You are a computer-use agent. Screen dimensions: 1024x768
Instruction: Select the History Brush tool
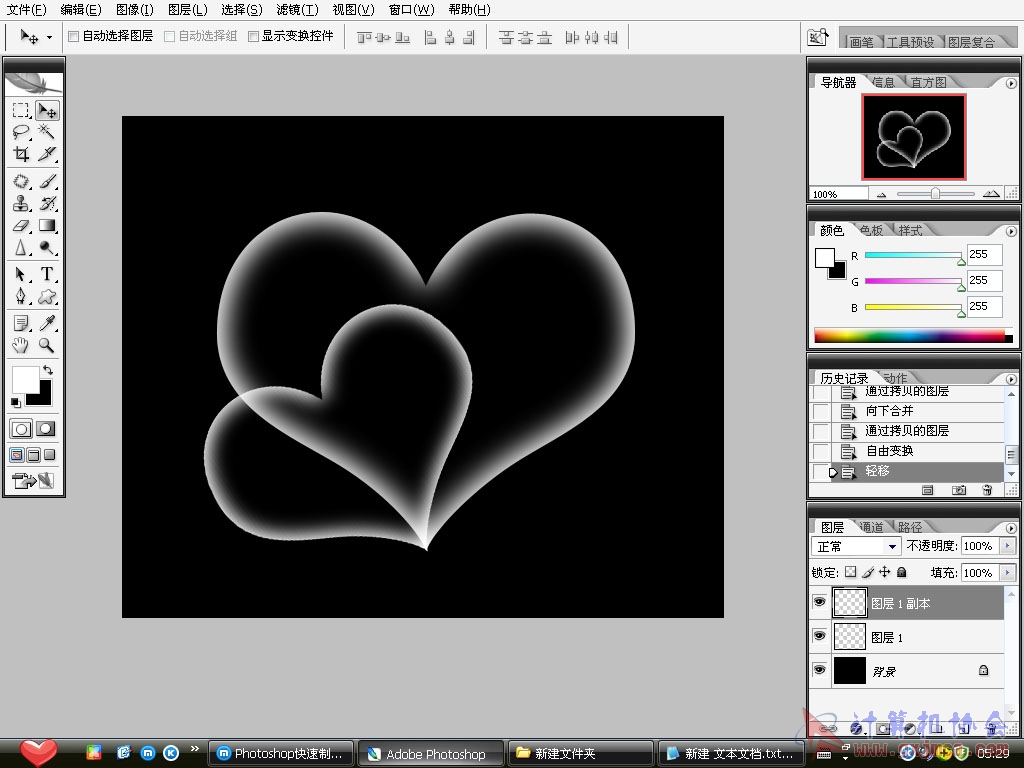click(47, 203)
